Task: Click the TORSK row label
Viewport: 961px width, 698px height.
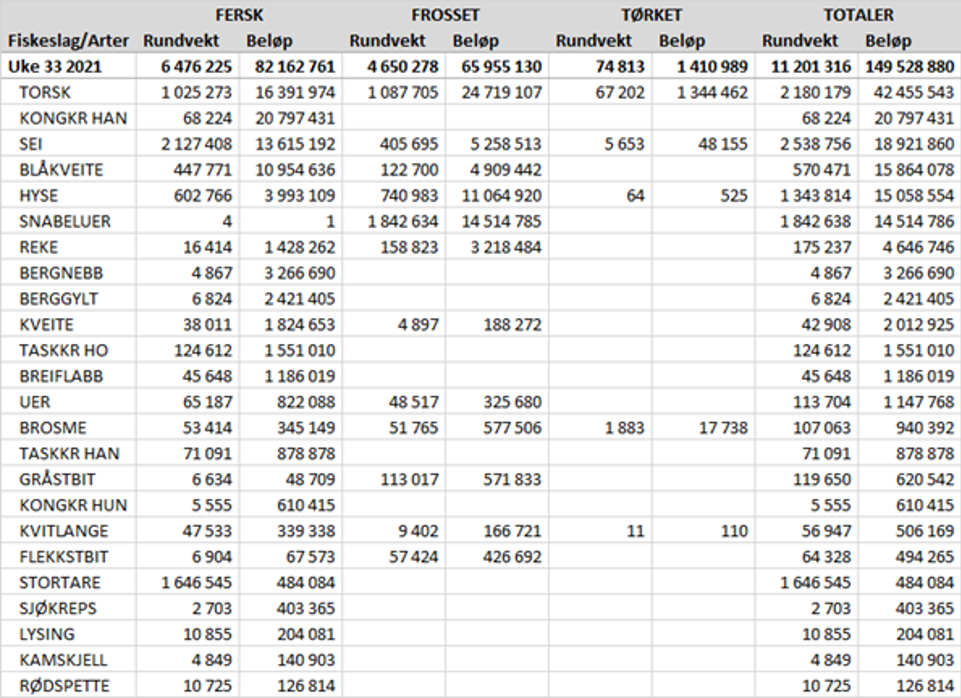Action: [47, 92]
